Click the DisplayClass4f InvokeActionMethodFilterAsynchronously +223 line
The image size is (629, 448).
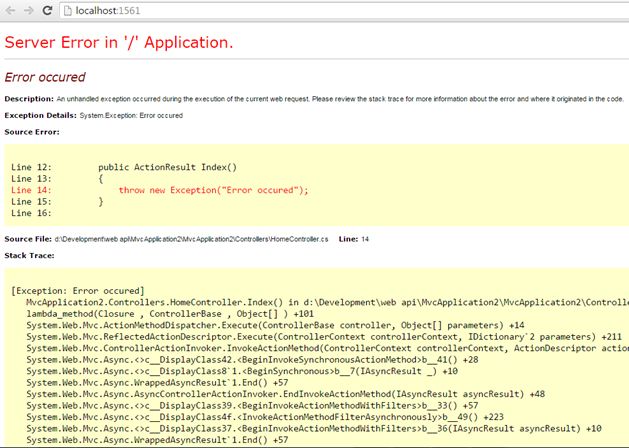[265, 417]
